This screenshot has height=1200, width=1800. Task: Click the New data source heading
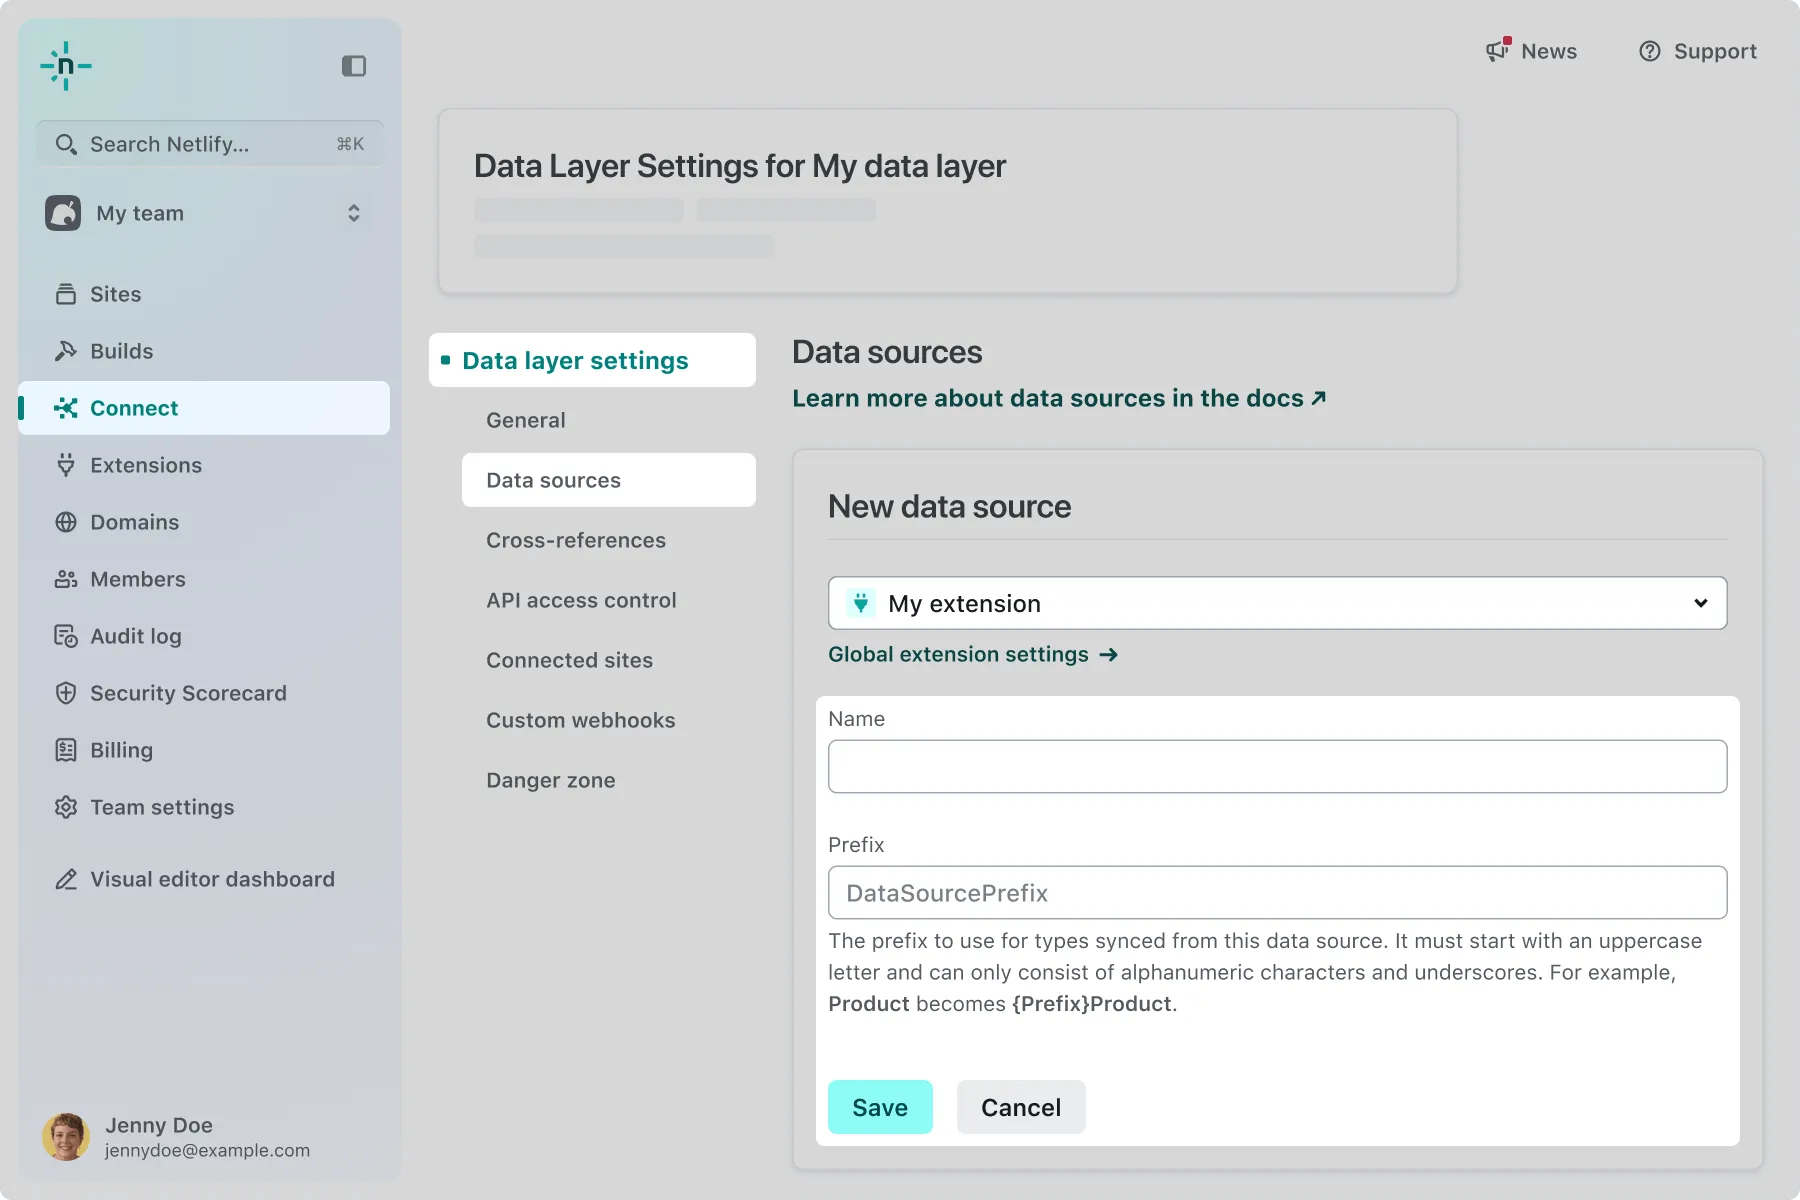pos(949,506)
